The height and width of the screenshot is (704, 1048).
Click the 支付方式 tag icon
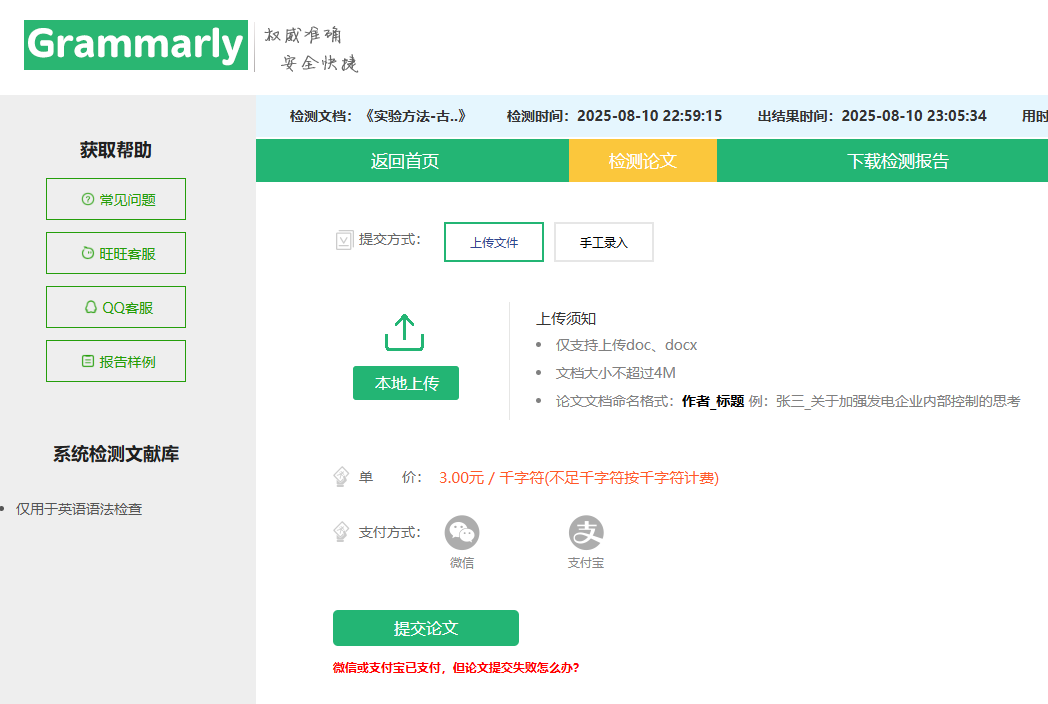pyautogui.click(x=341, y=532)
